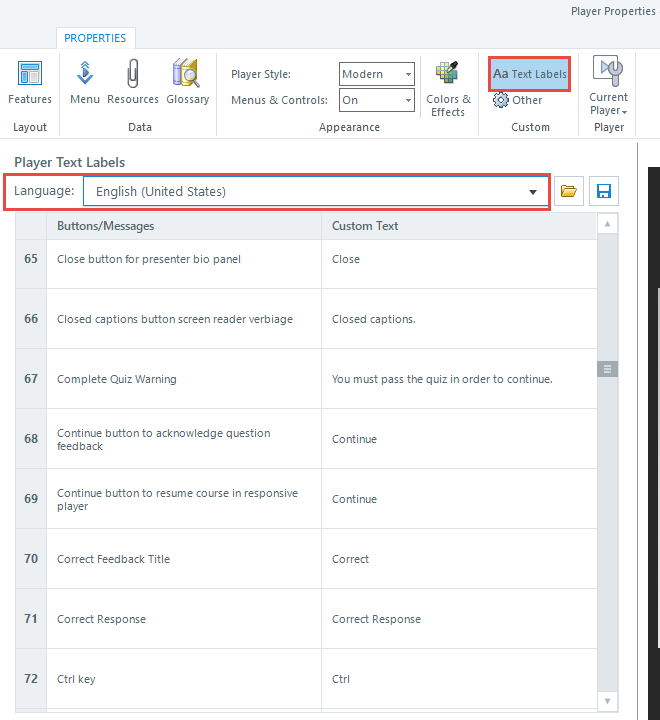Edit 'You must pass the quiz' text

point(459,379)
